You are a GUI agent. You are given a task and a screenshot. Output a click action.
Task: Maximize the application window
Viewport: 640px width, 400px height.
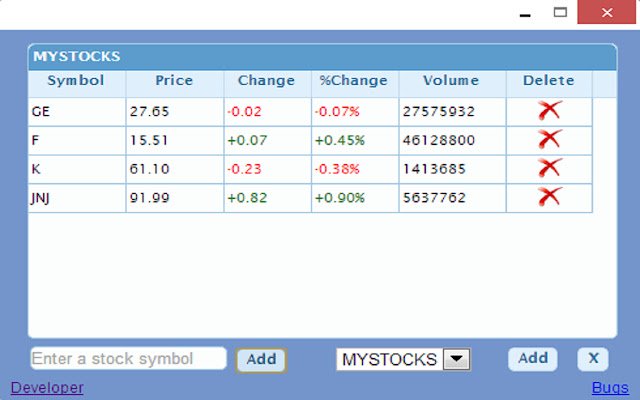pos(560,13)
